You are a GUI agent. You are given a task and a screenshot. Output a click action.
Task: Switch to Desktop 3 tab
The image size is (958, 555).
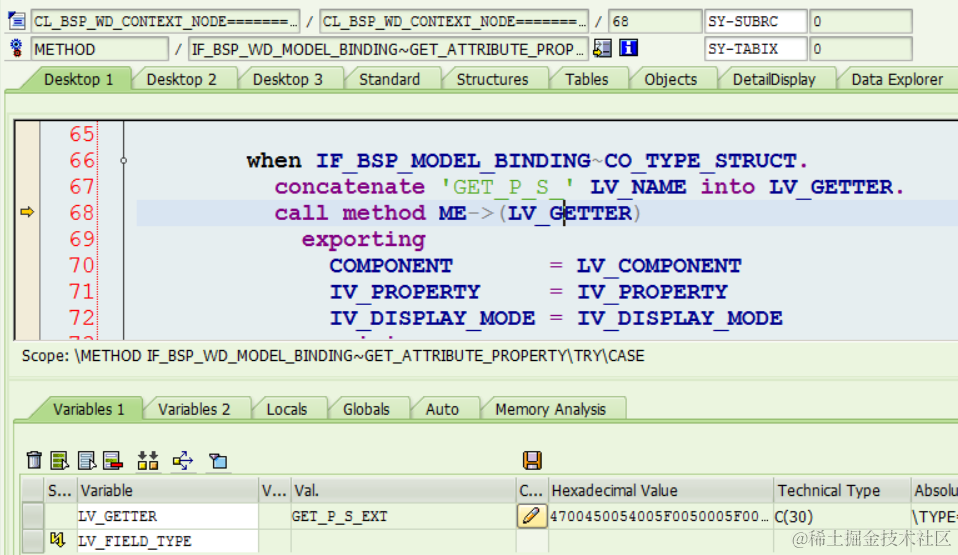coord(288,79)
